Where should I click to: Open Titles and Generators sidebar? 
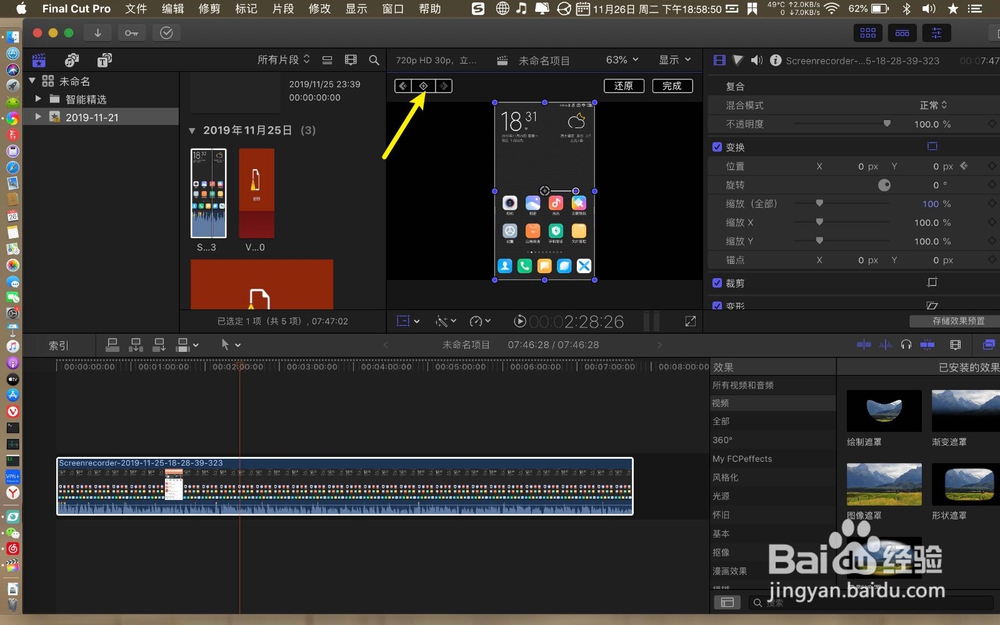pos(105,60)
